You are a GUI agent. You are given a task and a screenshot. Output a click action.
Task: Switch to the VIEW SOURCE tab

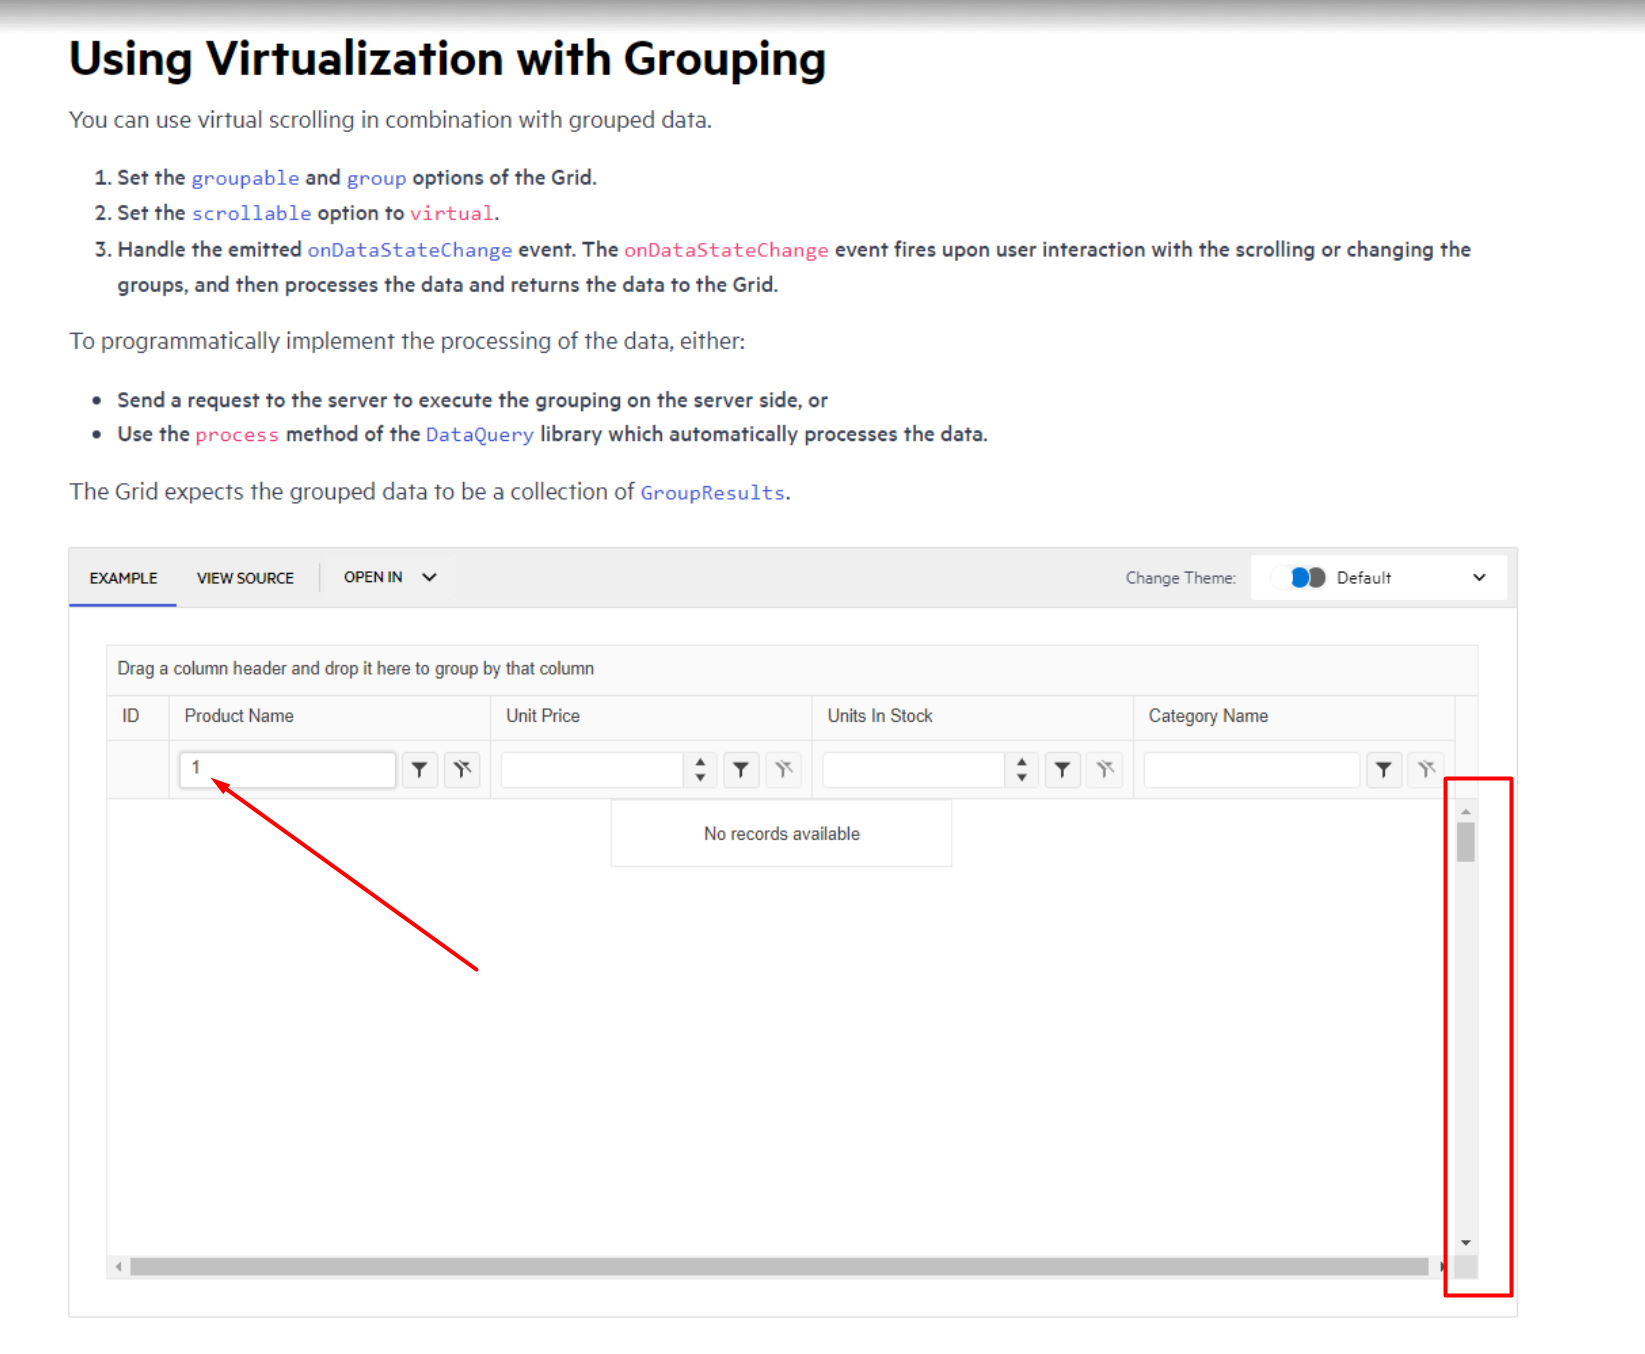(245, 578)
